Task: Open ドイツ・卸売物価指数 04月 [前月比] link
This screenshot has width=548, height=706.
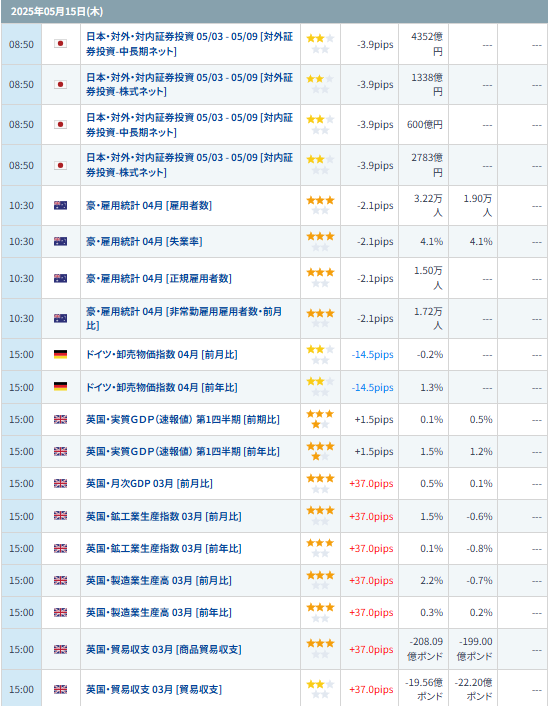Action: pos(162,355)
